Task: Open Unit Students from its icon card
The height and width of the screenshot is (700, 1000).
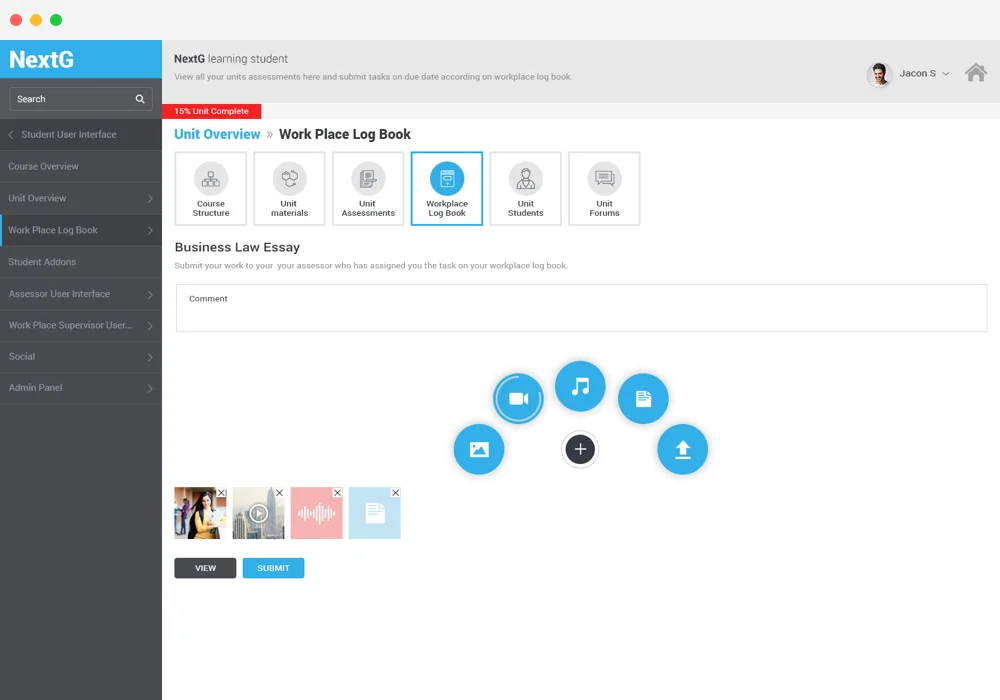Action: pos(525,188)
